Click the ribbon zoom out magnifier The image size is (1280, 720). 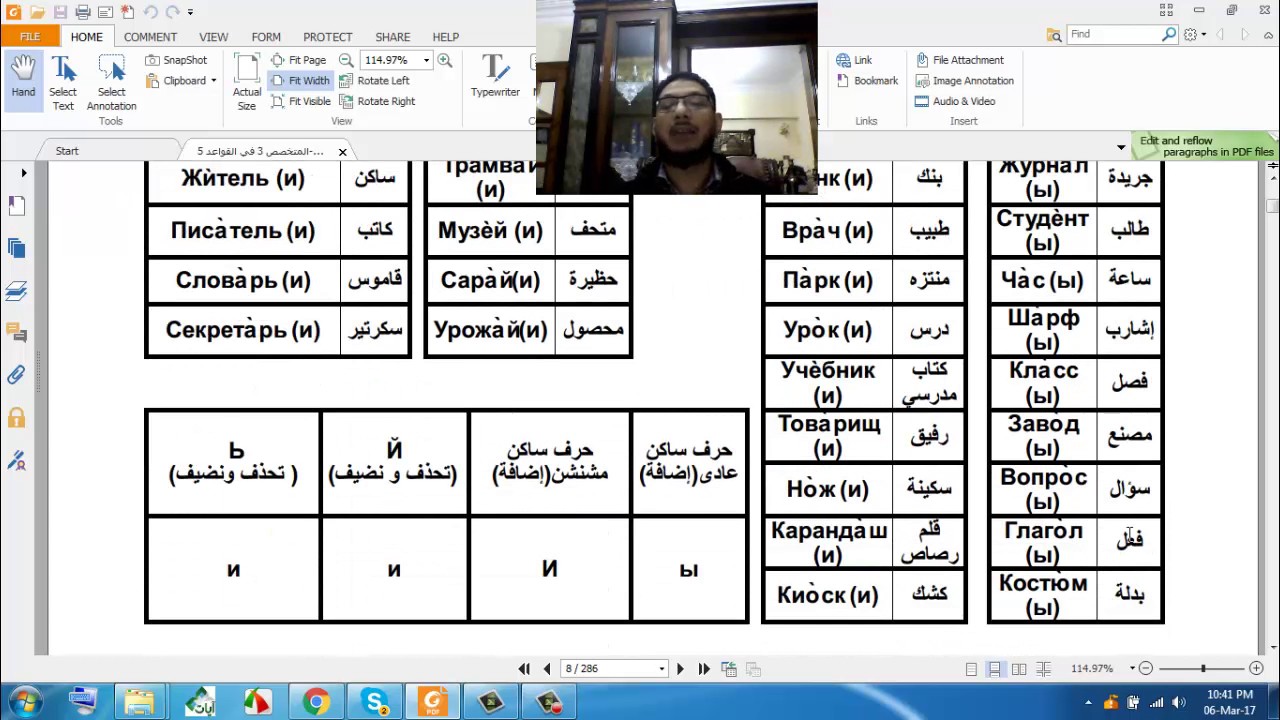[x=346, y=60]
